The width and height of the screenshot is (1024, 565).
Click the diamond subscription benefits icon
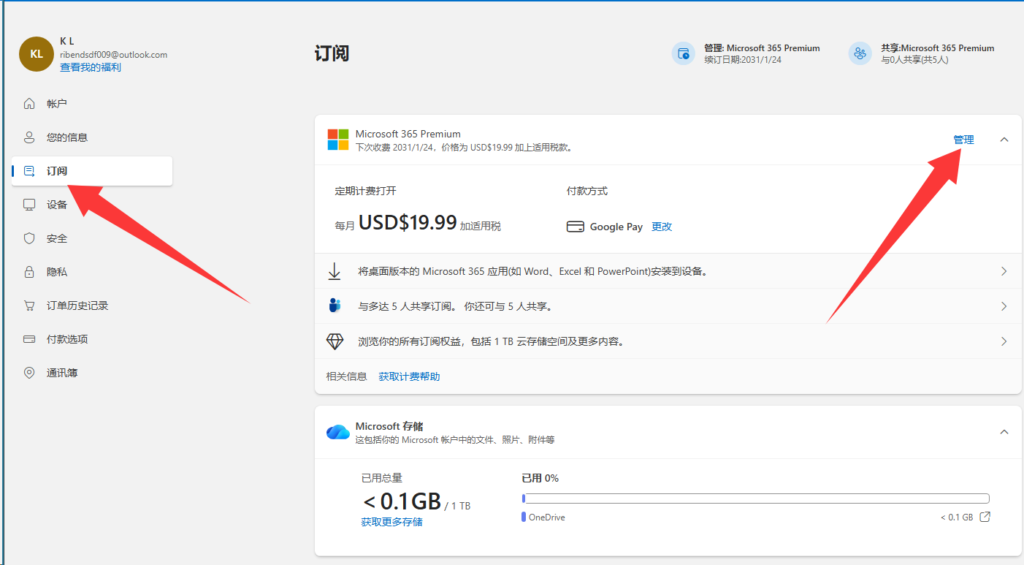[335, 341]
